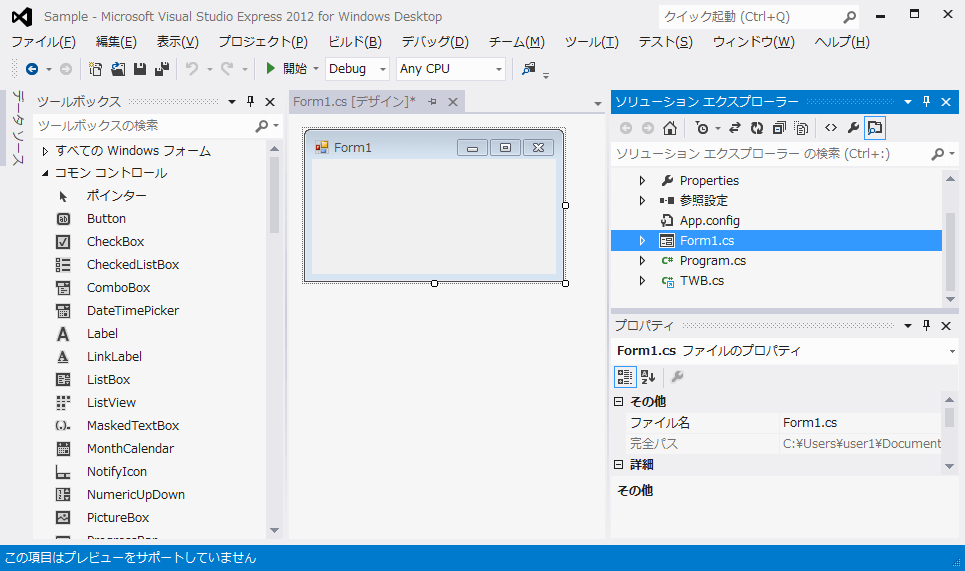The image size is (965, 571).
Task: Toggle Show All Files in Solution Explorer
Action: click(801, 128)
